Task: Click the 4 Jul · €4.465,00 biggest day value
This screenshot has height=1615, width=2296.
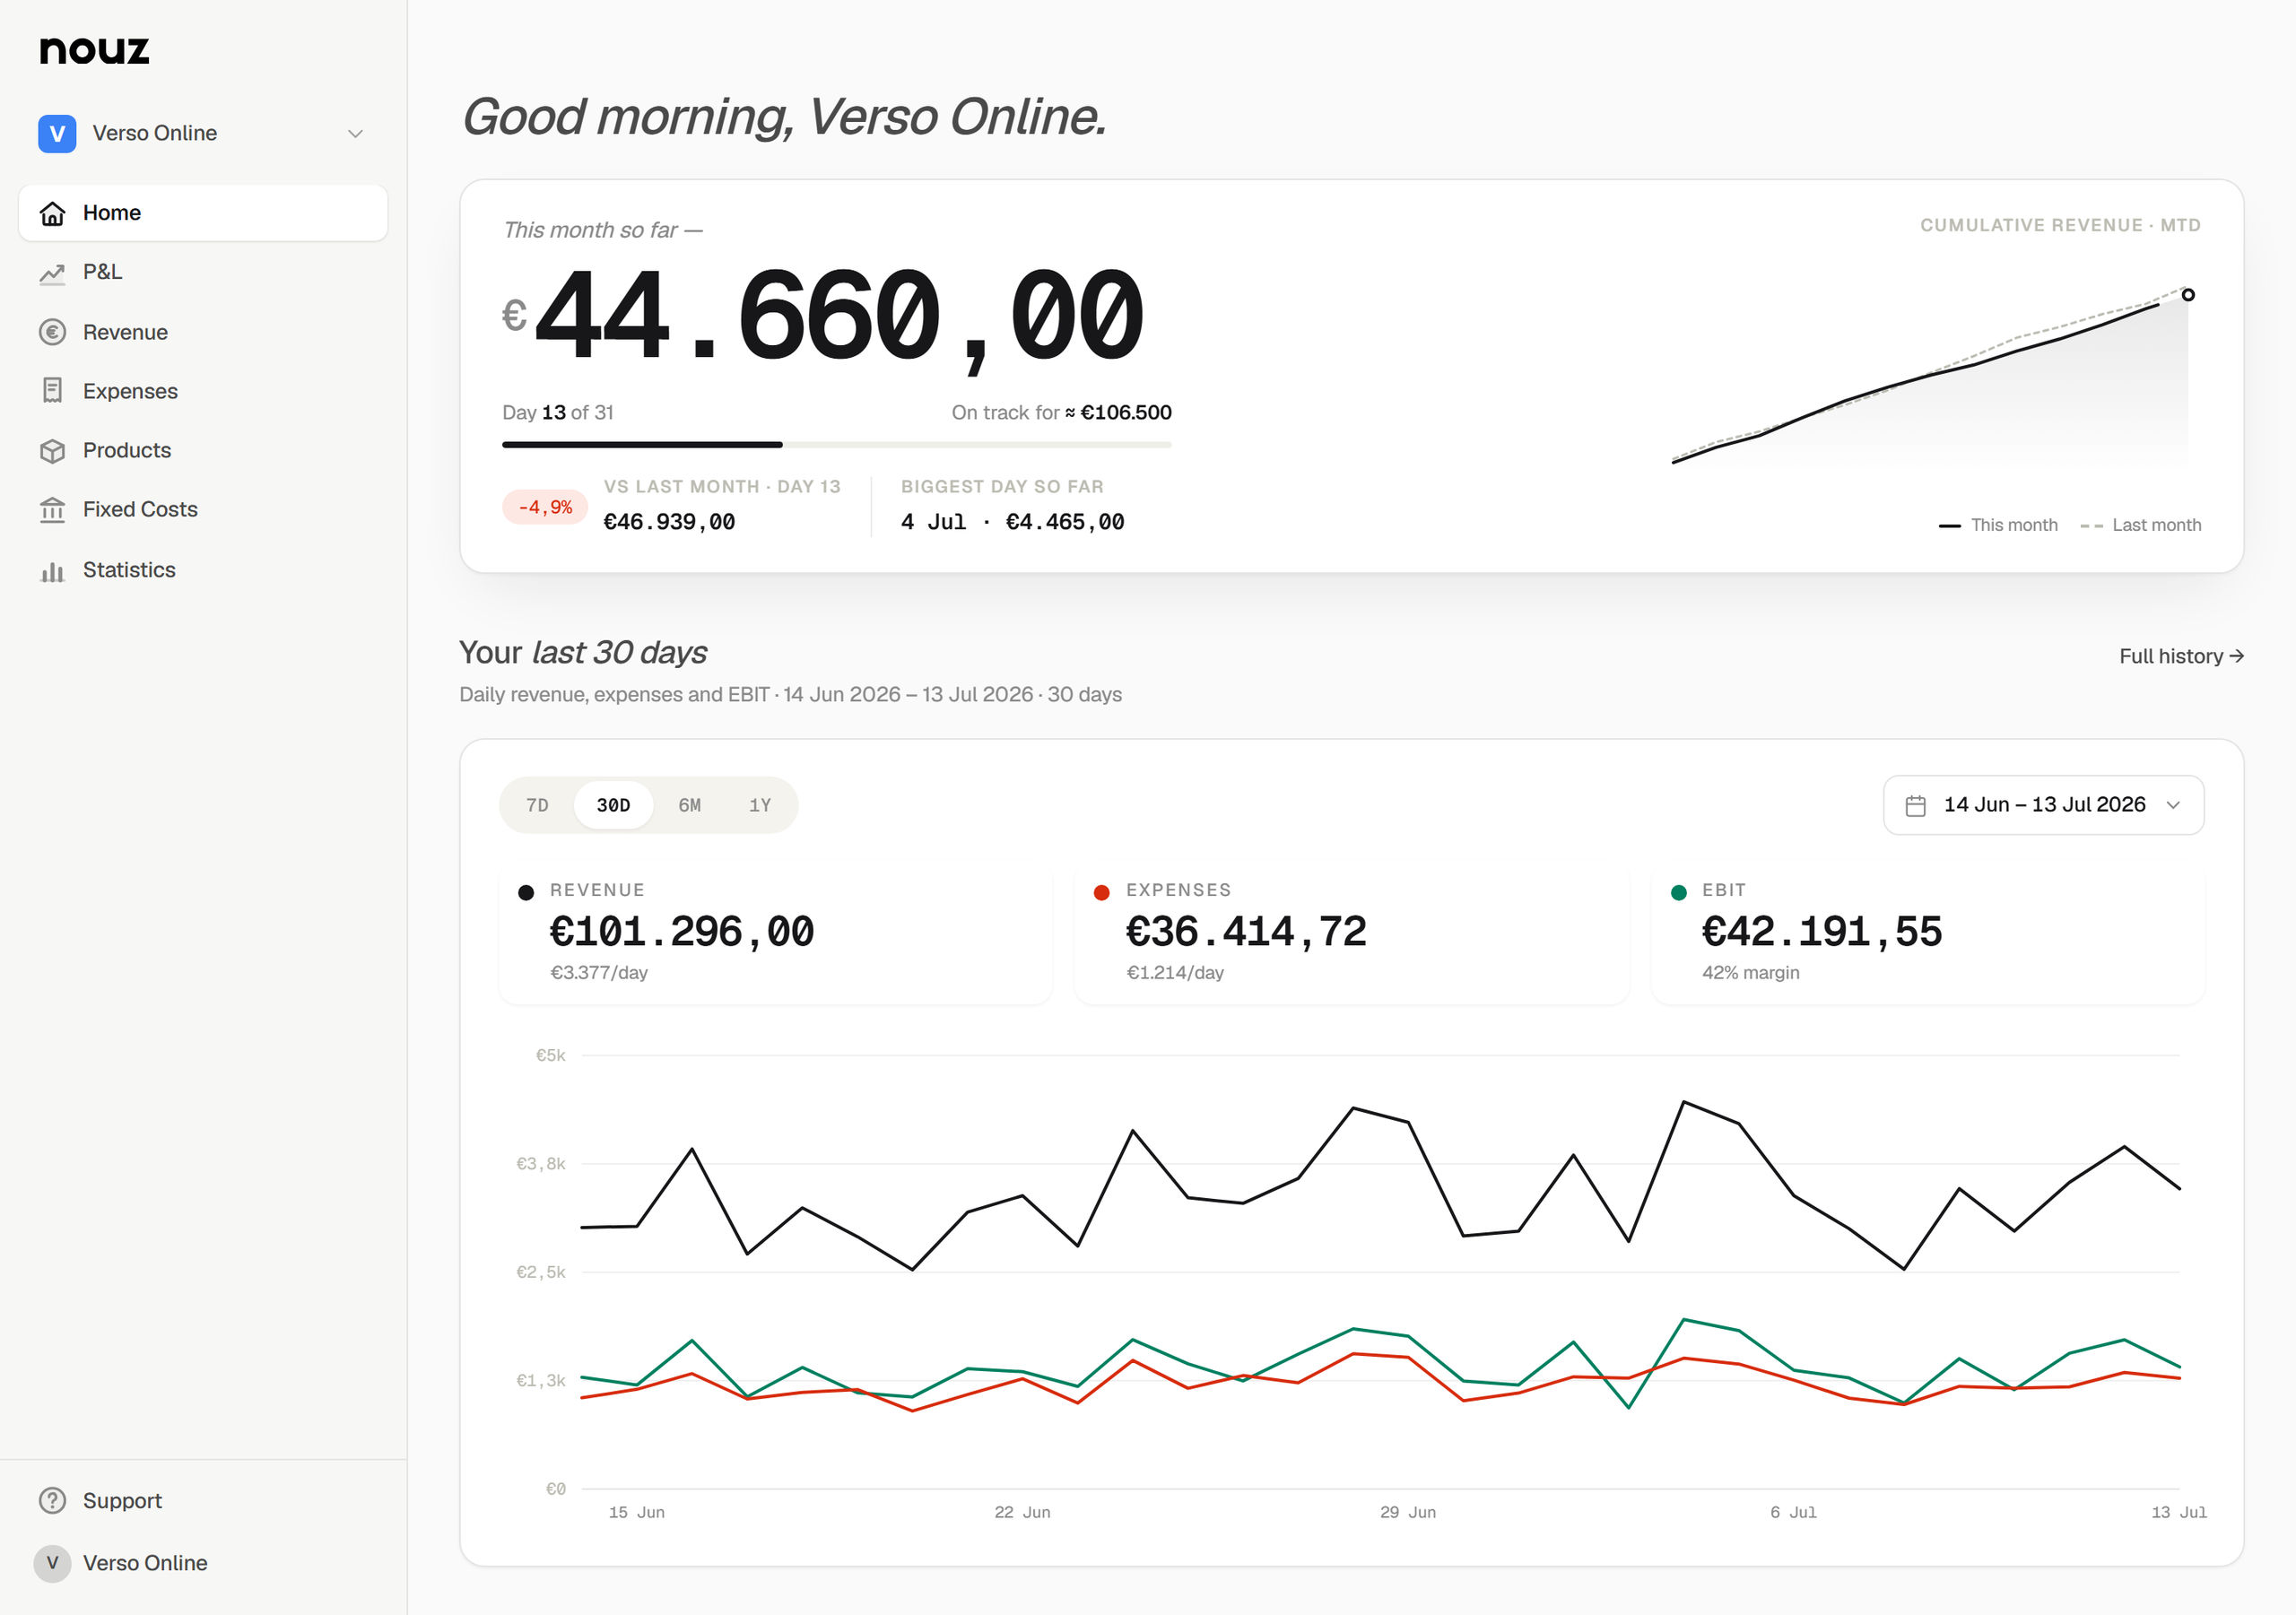Action: (x=1012, y=522)
